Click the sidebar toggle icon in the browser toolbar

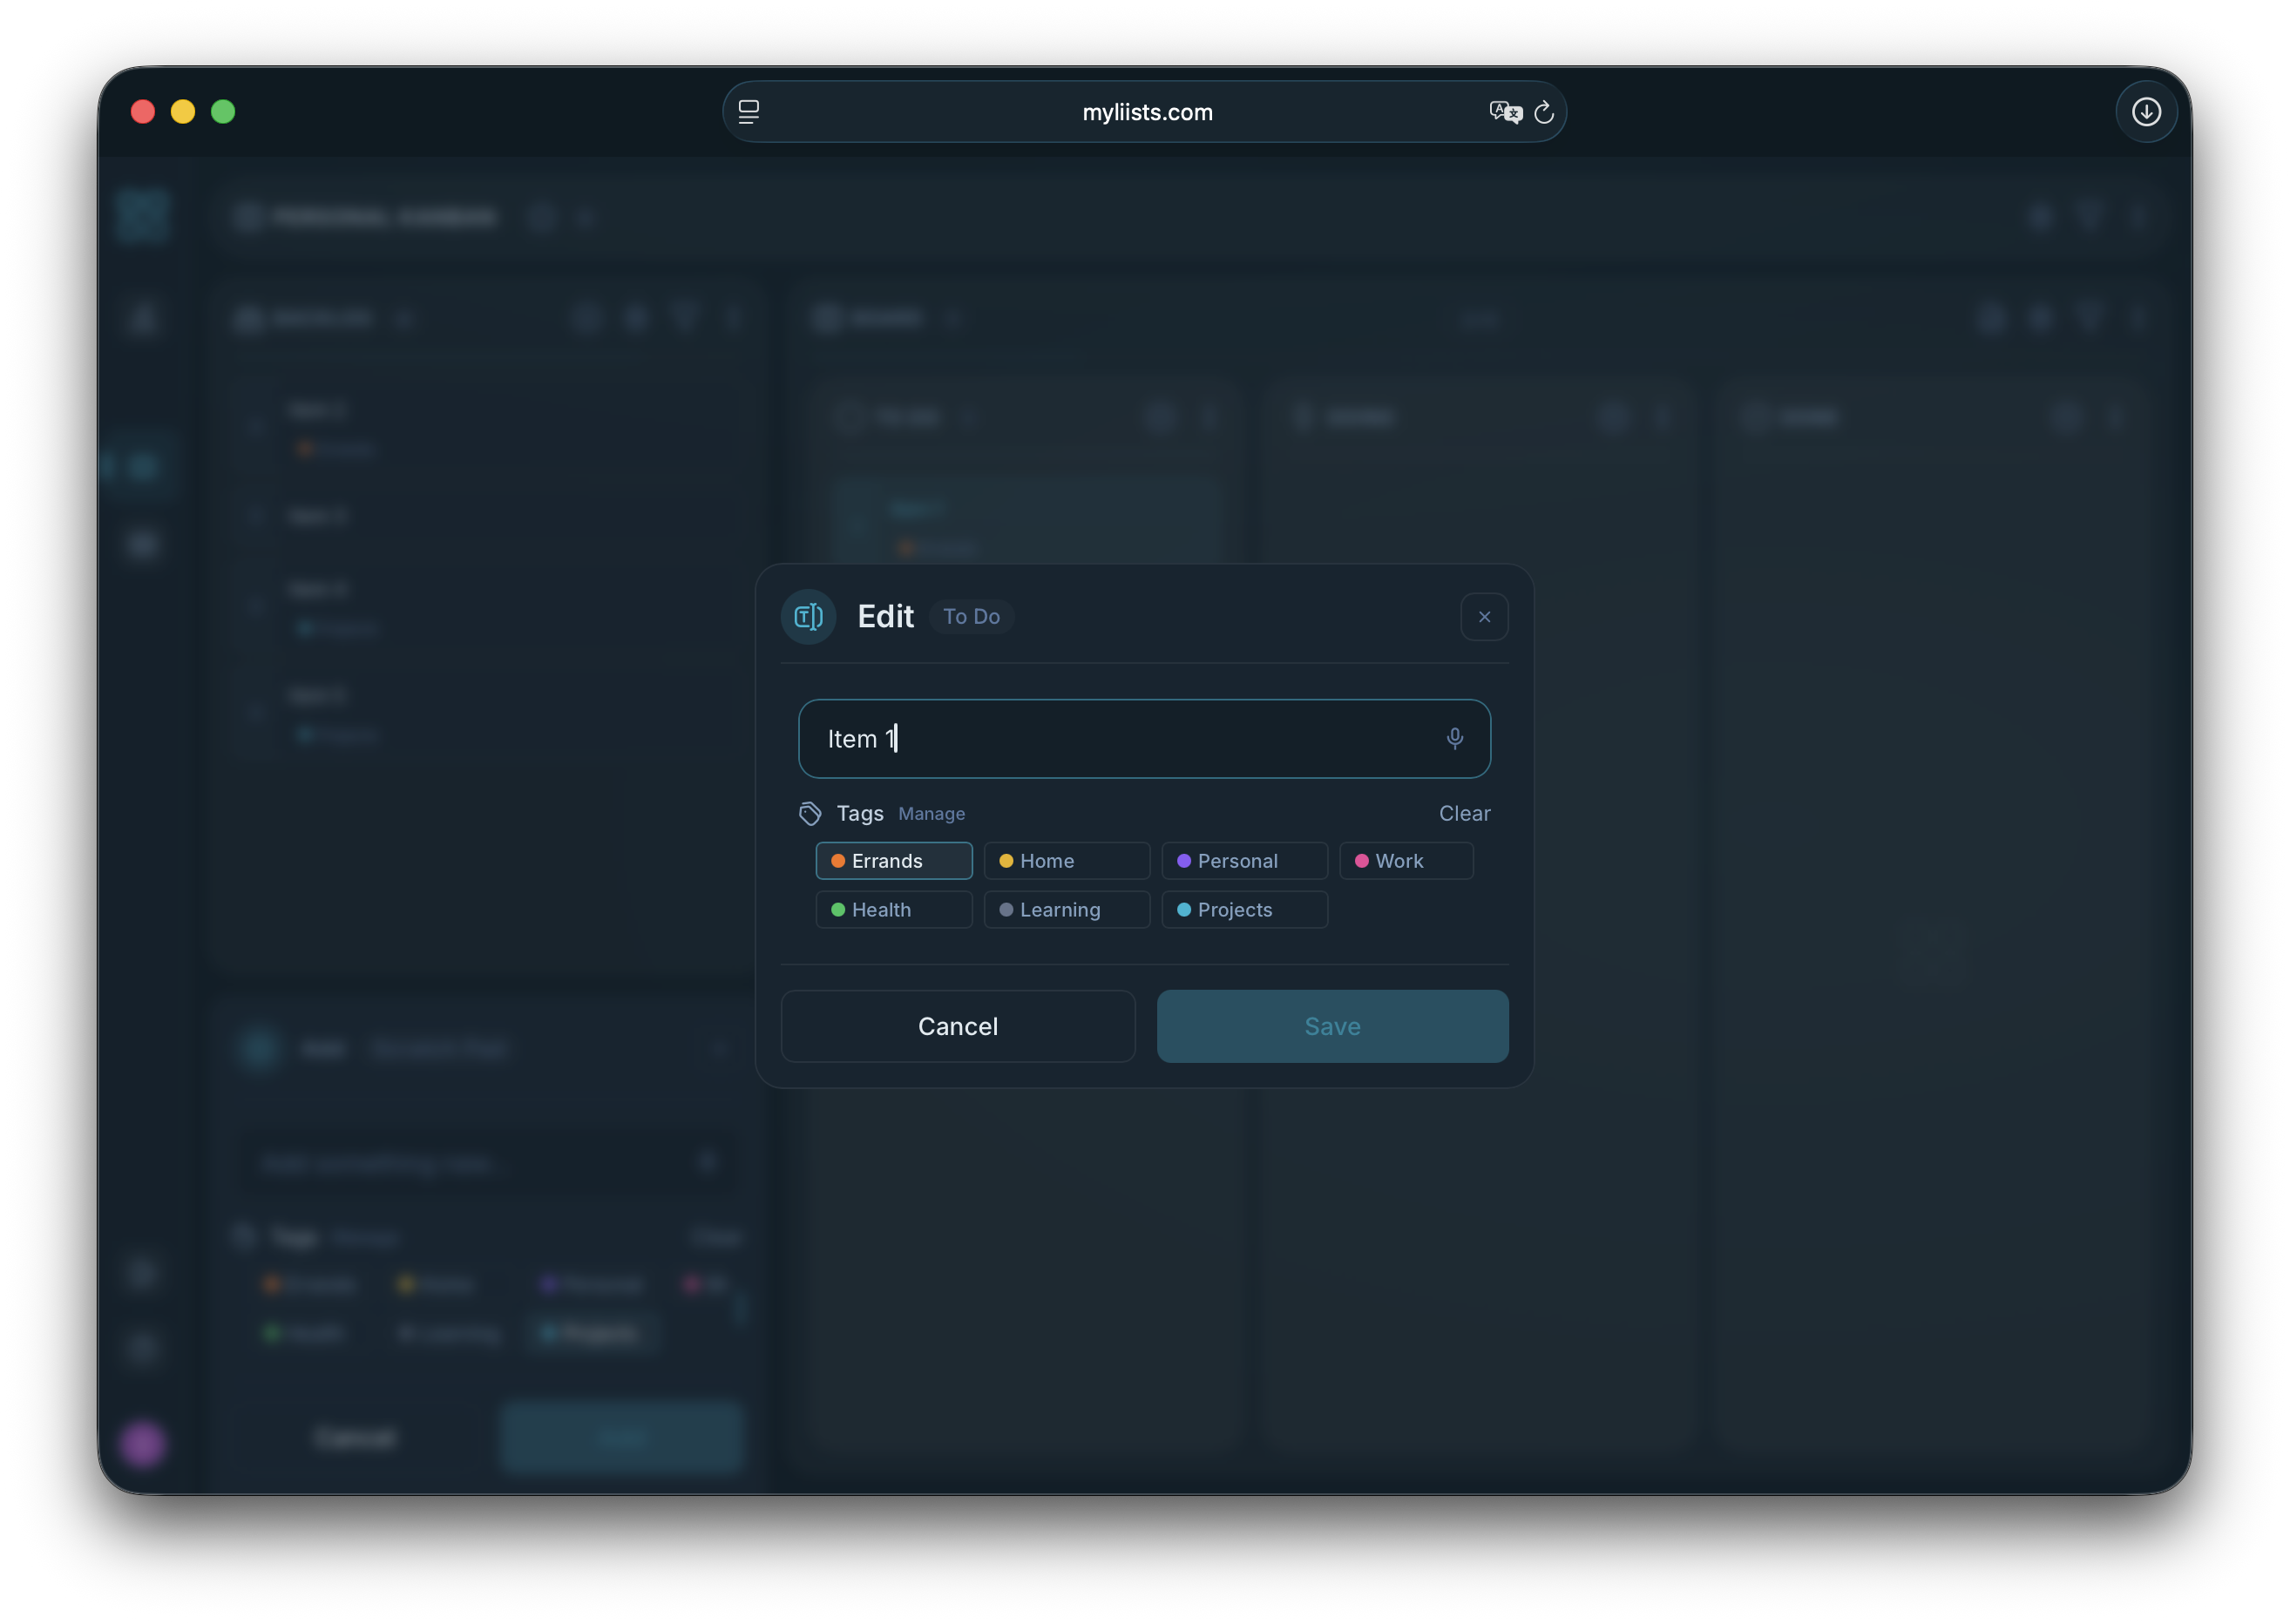(748, 111)
